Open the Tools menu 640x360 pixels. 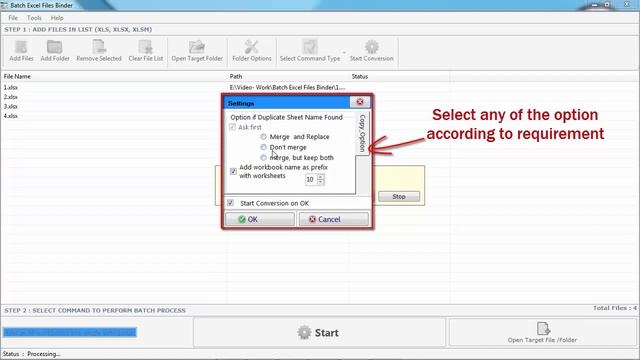(34, 18)
